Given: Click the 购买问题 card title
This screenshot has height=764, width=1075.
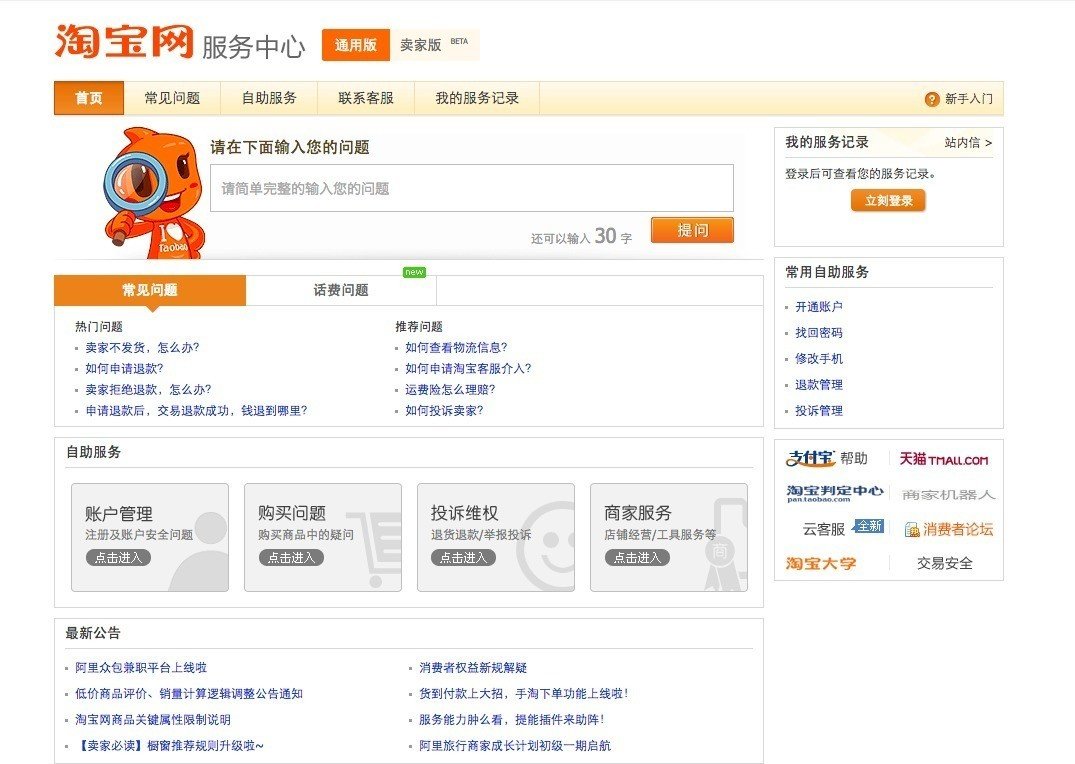Looking at the screenshot, I should click(x=292, y=513).
